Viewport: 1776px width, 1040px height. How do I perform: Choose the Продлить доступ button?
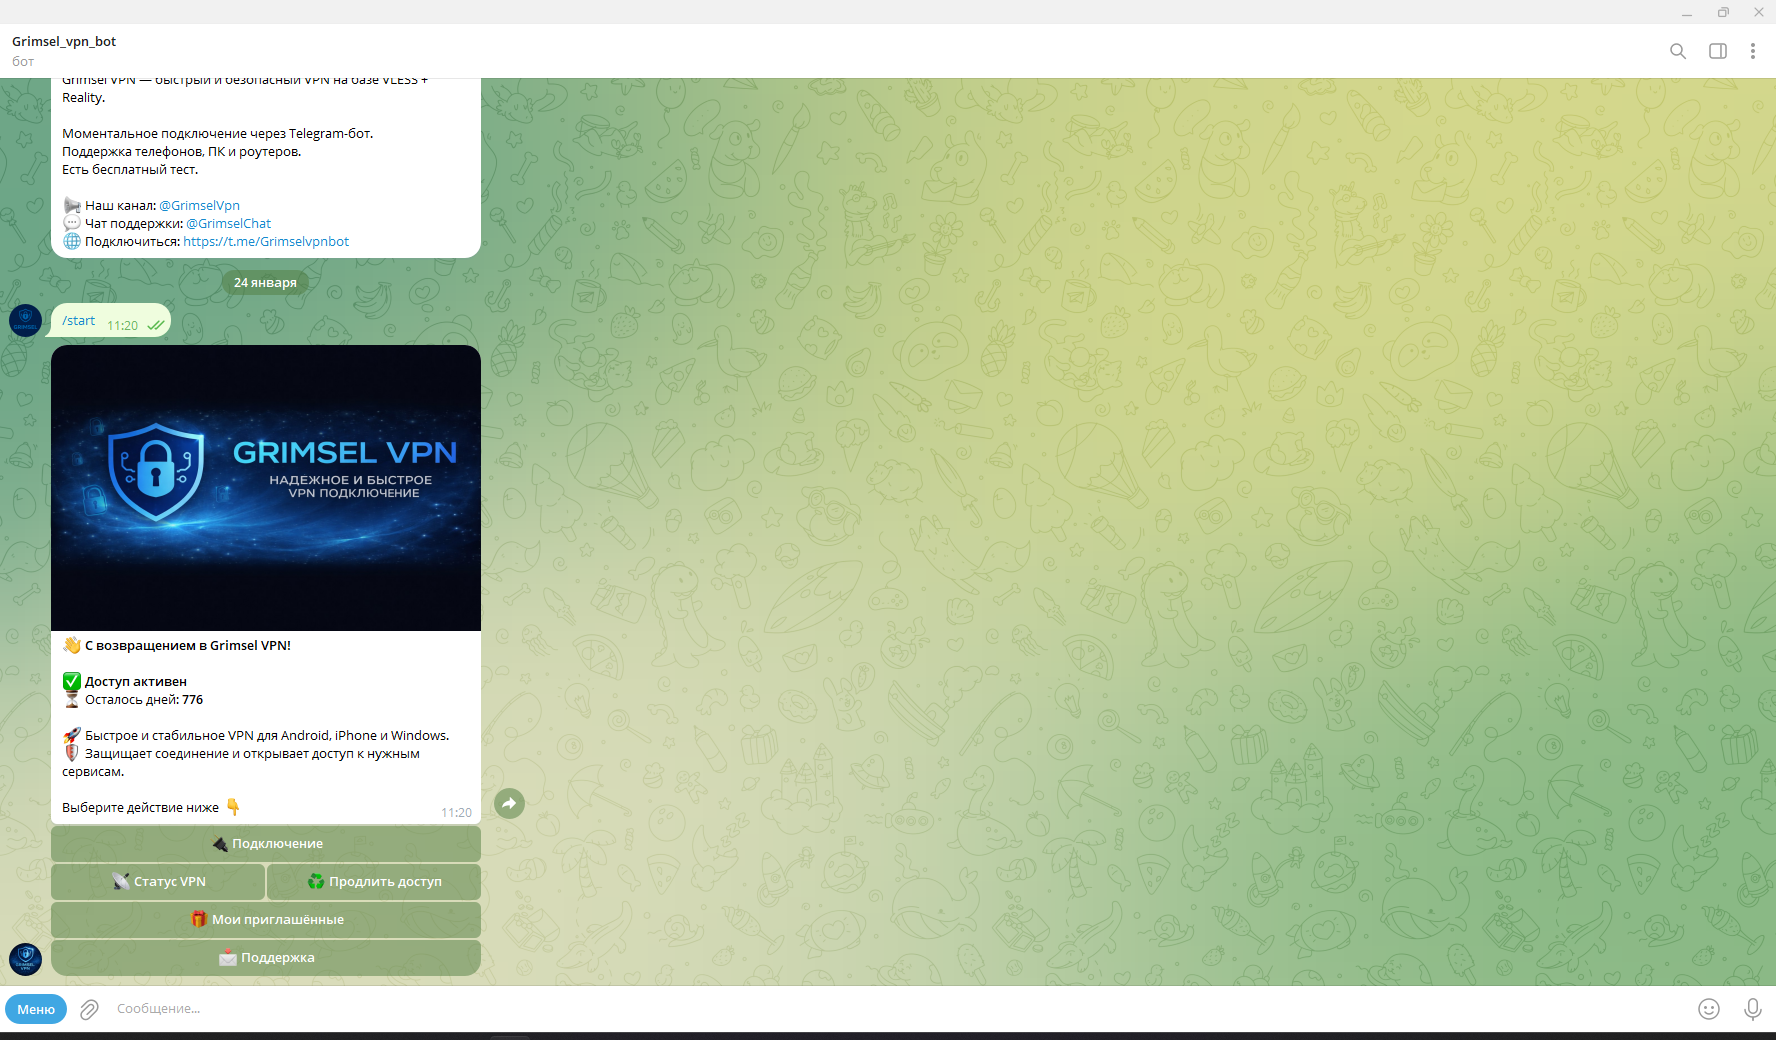pyautogui.click(x=374, y=882)
